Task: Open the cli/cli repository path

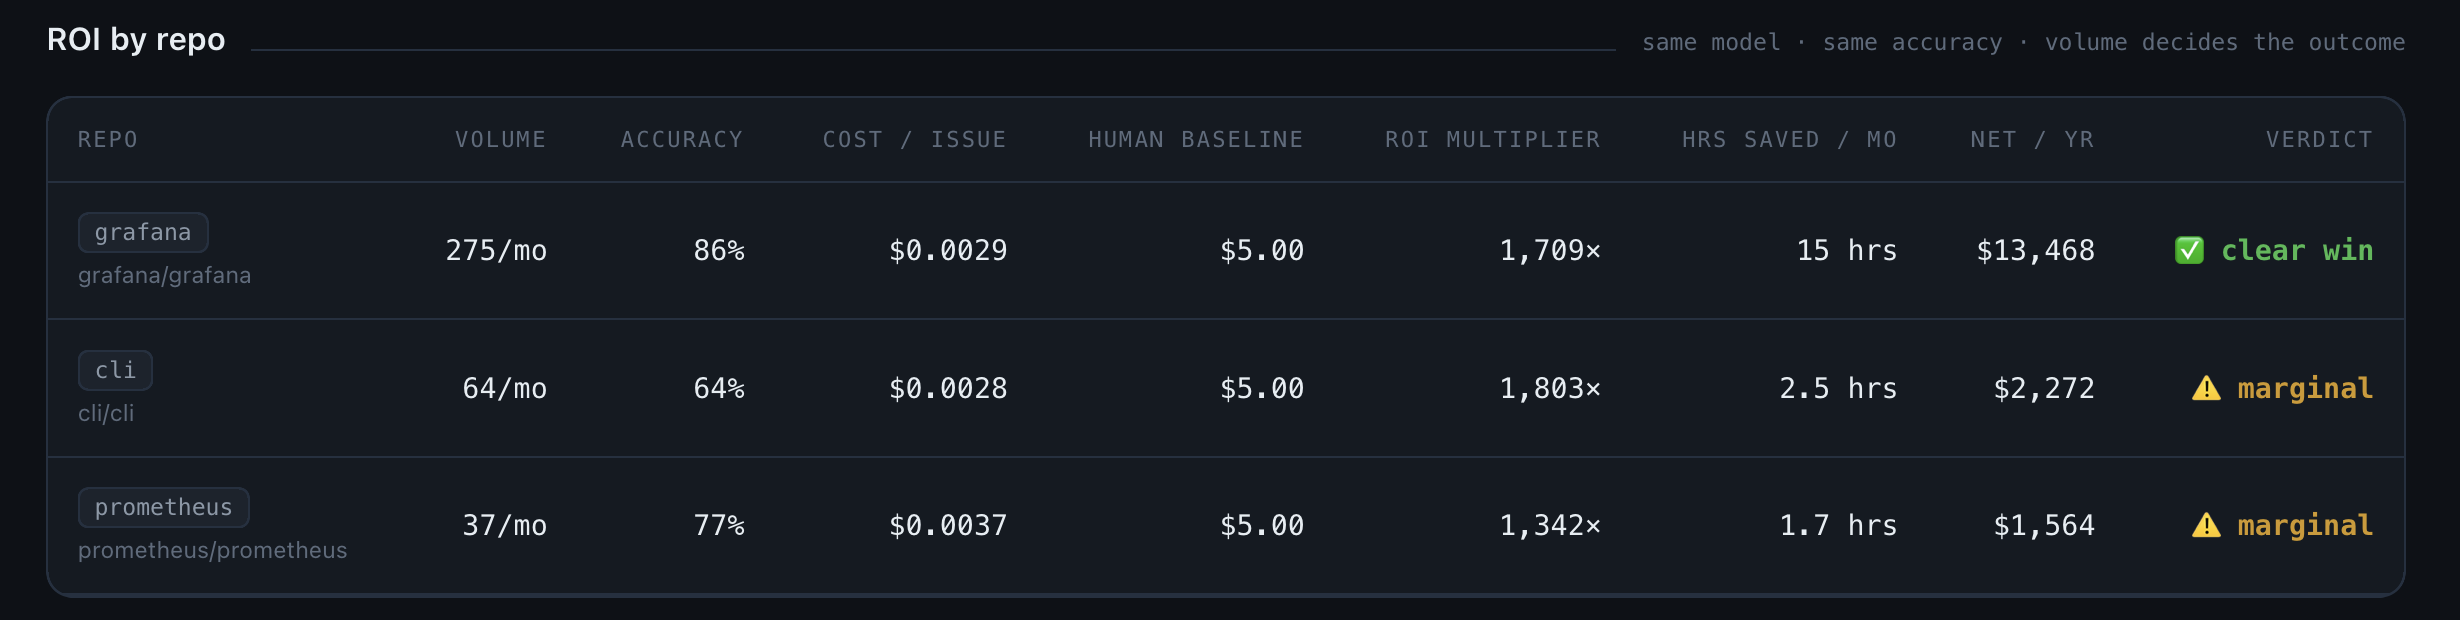Action: pyautogui.click(x=106, y=413)
